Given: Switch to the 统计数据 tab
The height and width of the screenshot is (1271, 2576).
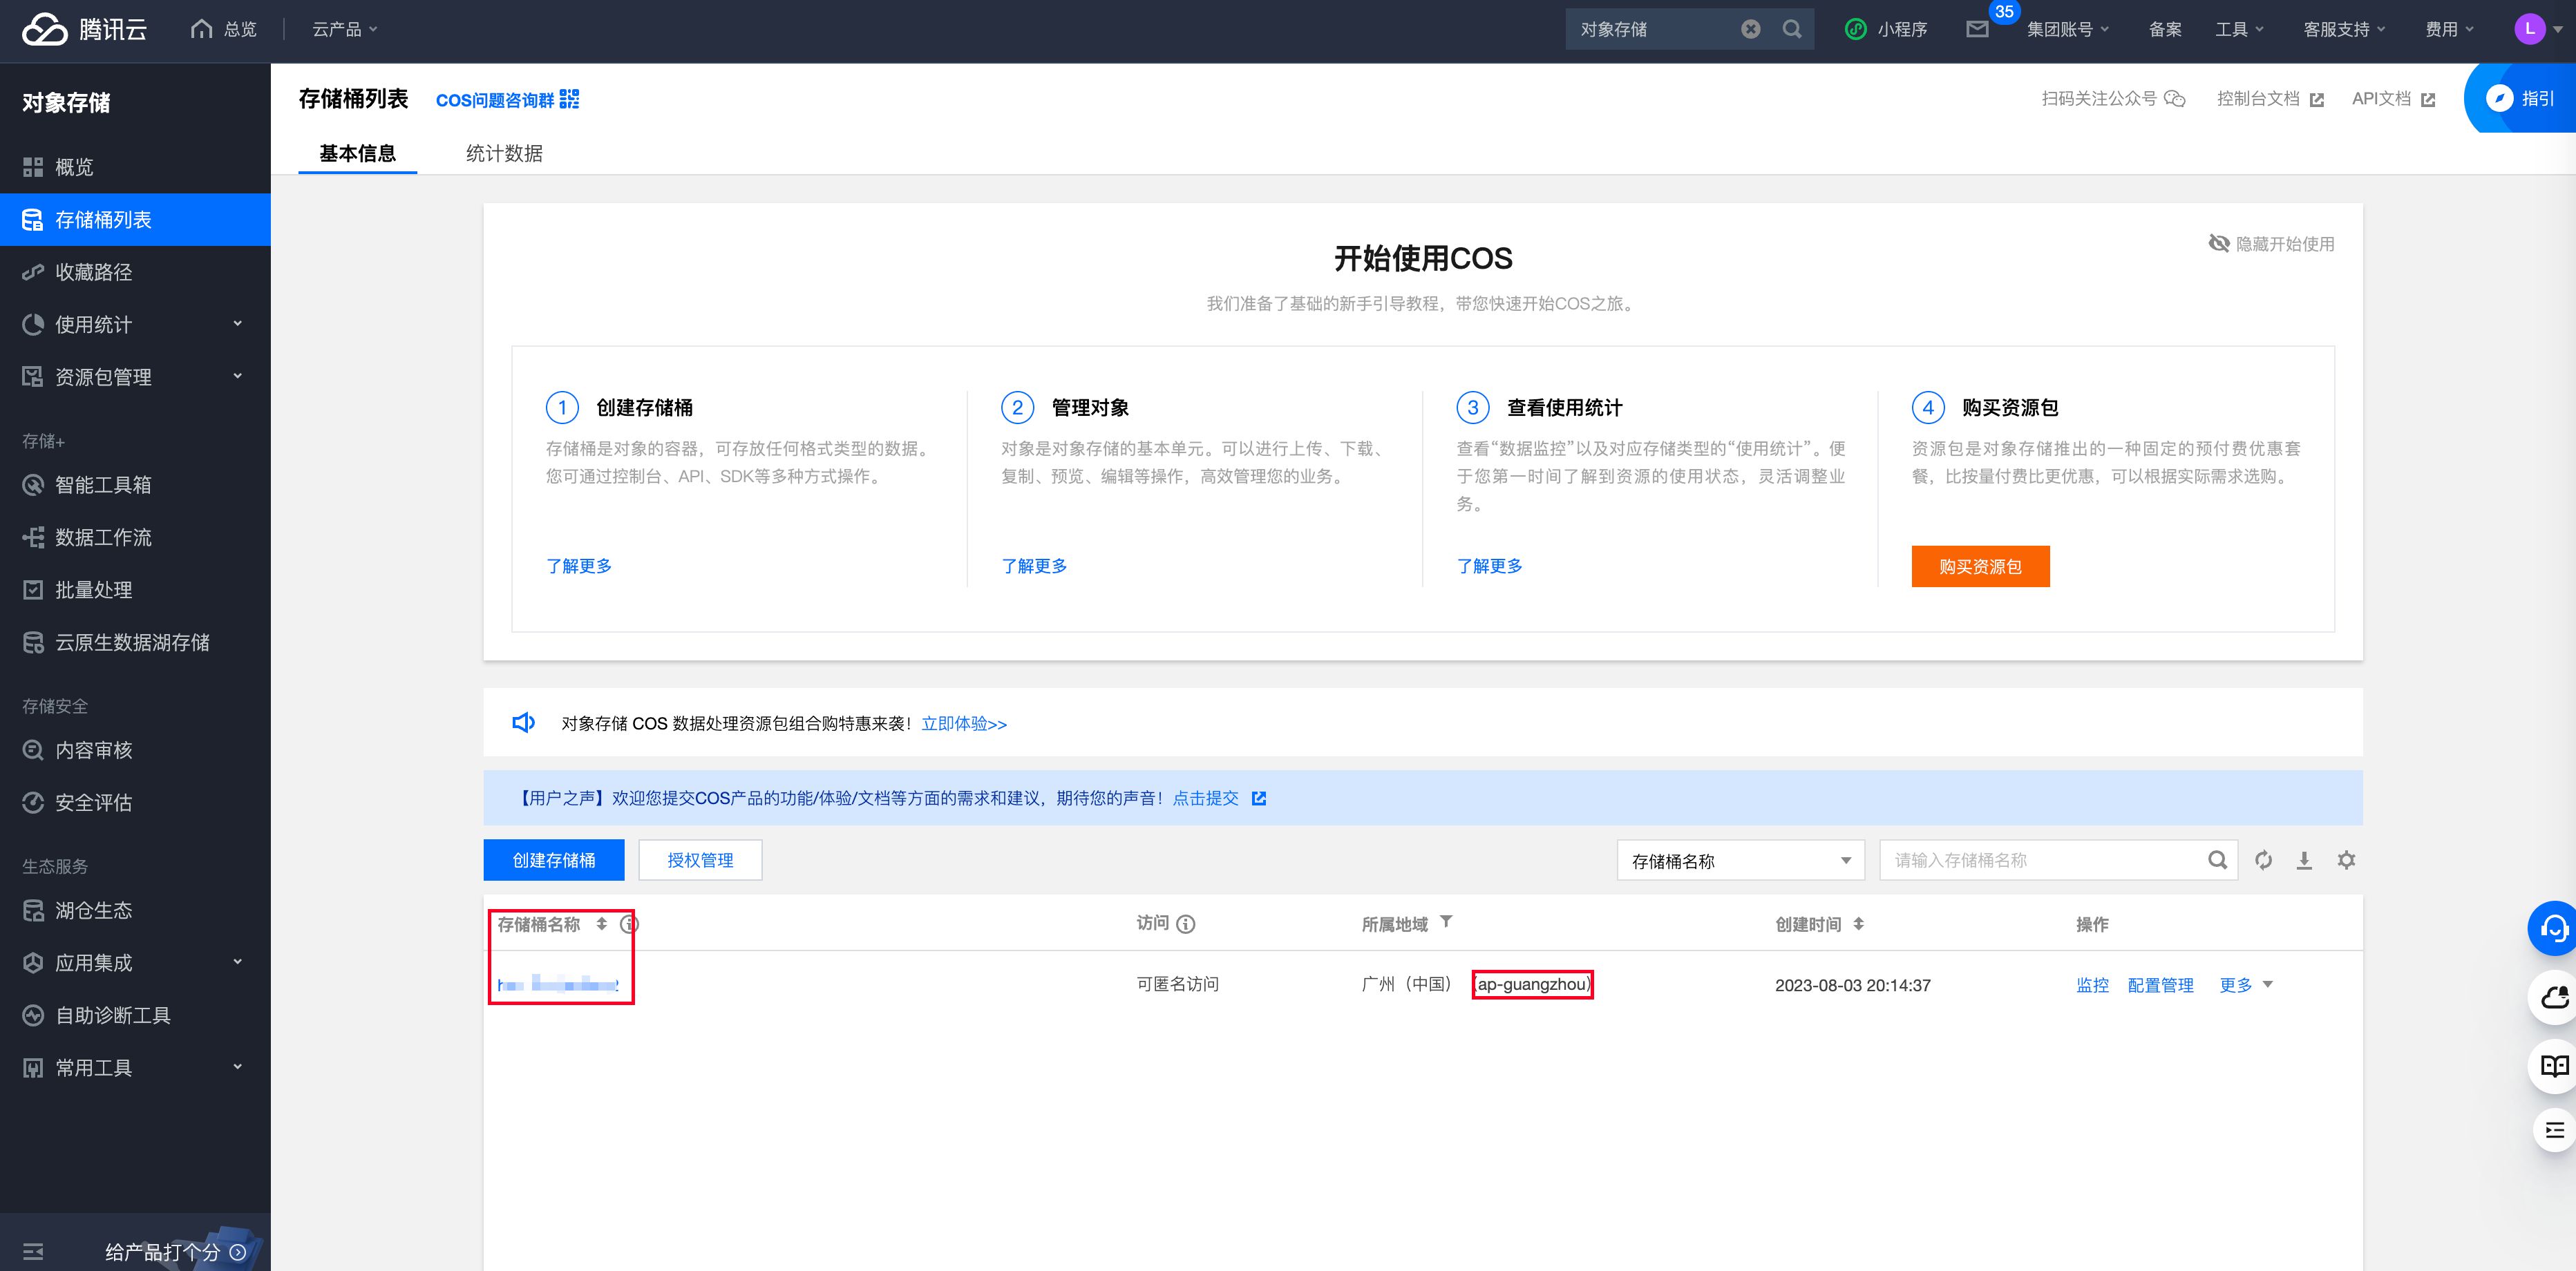Looking at the screenshot, I should pyautogui.click(x=504, y=153).
